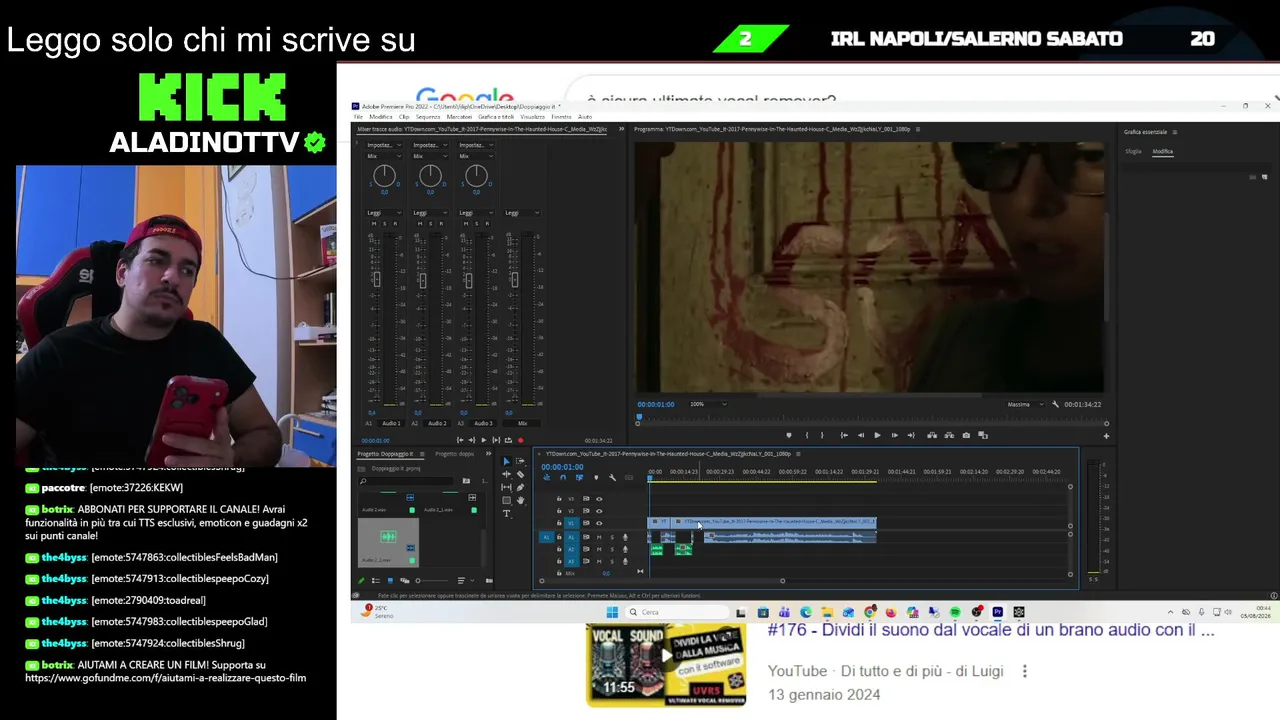The height and width of the screenshot is (720, 1280).
Task: Mute timeline track A1
Action: pyautogui.click(x=599, y=537)
